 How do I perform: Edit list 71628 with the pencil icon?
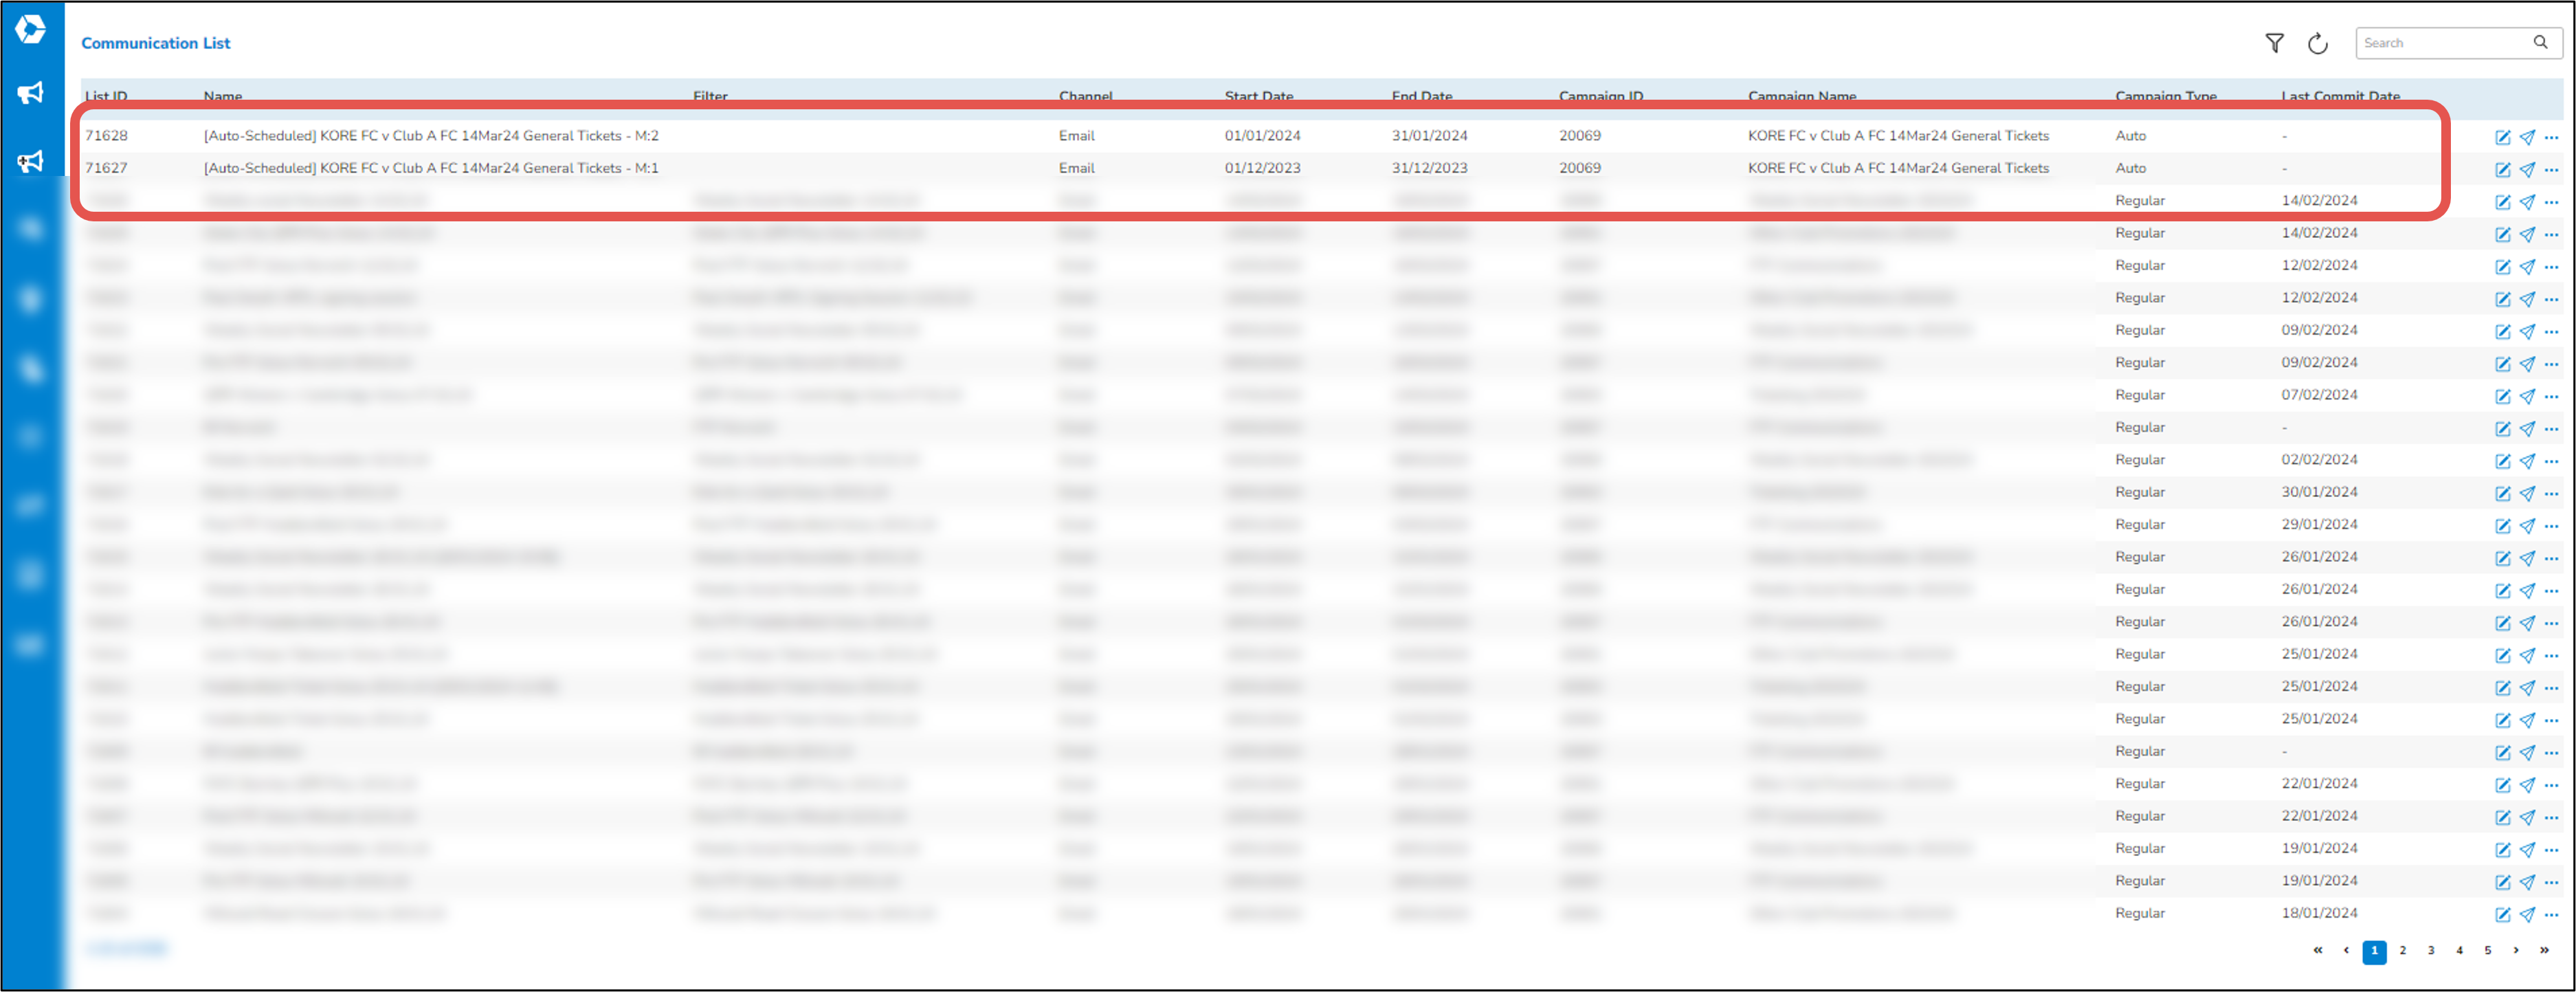click(x=2502, y=137)
